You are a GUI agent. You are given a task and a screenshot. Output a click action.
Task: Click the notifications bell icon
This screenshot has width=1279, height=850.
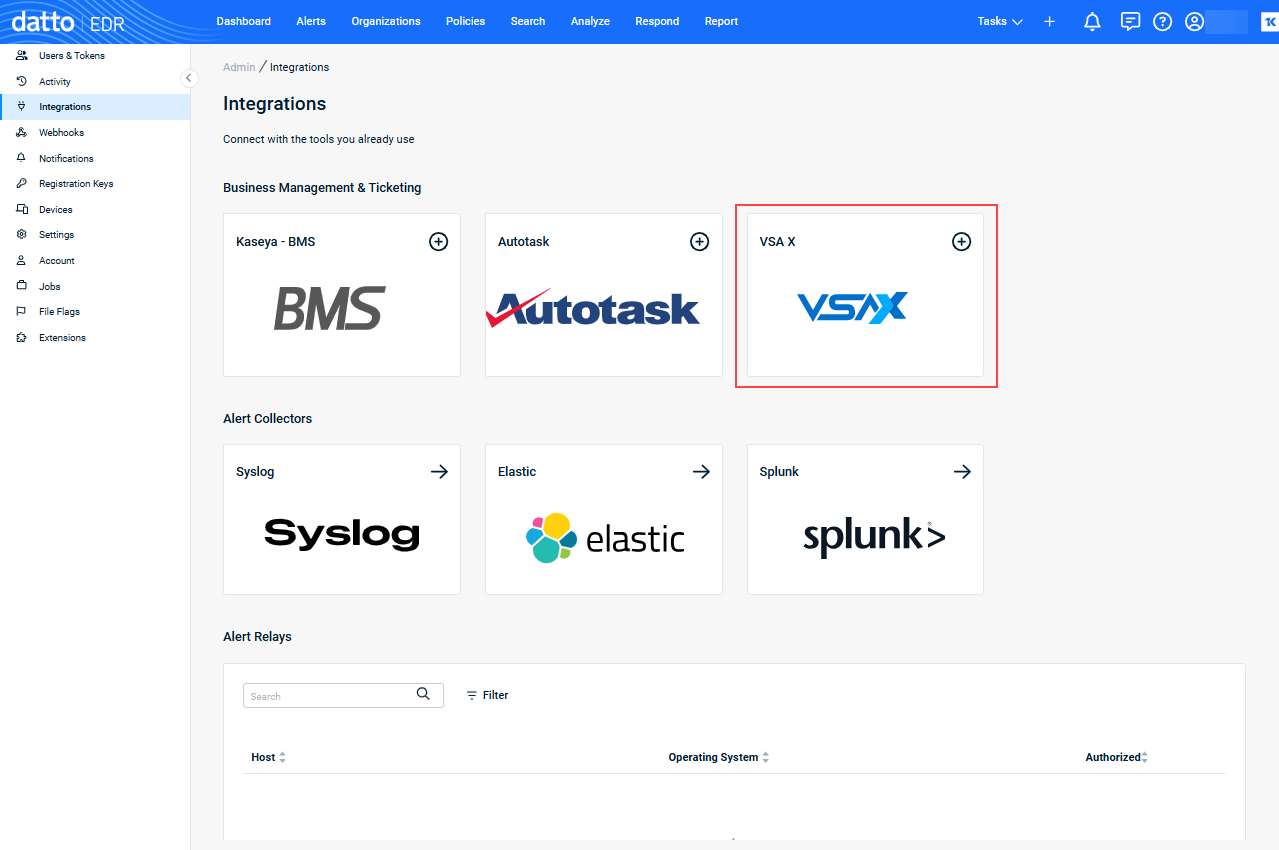1092,21
